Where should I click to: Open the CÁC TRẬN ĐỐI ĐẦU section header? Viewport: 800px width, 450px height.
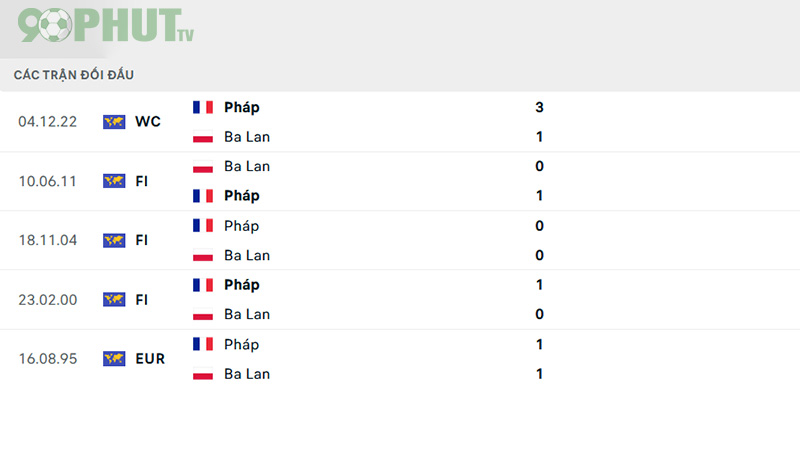pyautogui.click(x=73, y=75)
